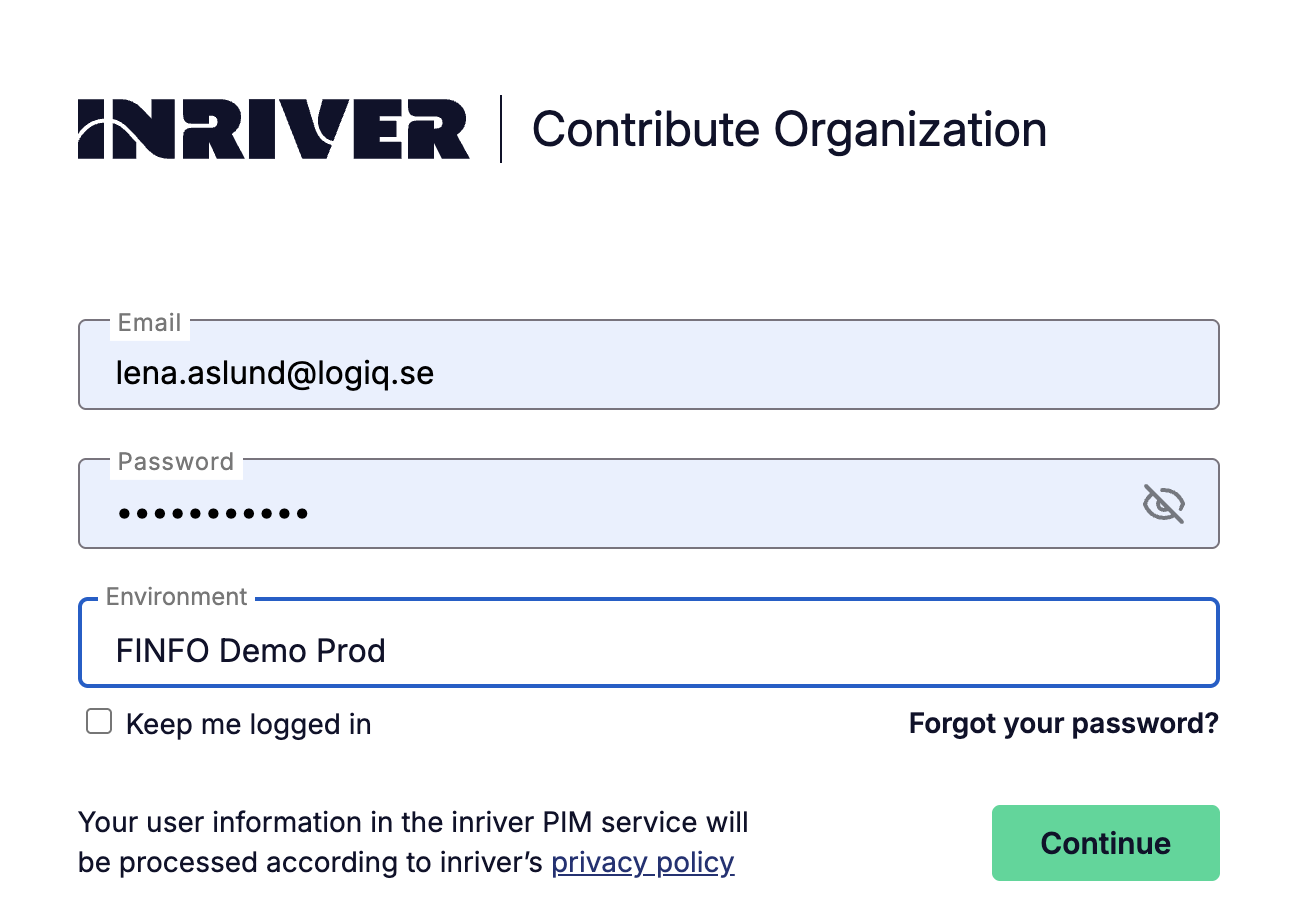The width and height of the screenshot is (1294, 922).
Task: Open the Forgot your password link
Action: (x=1063, y=723)
